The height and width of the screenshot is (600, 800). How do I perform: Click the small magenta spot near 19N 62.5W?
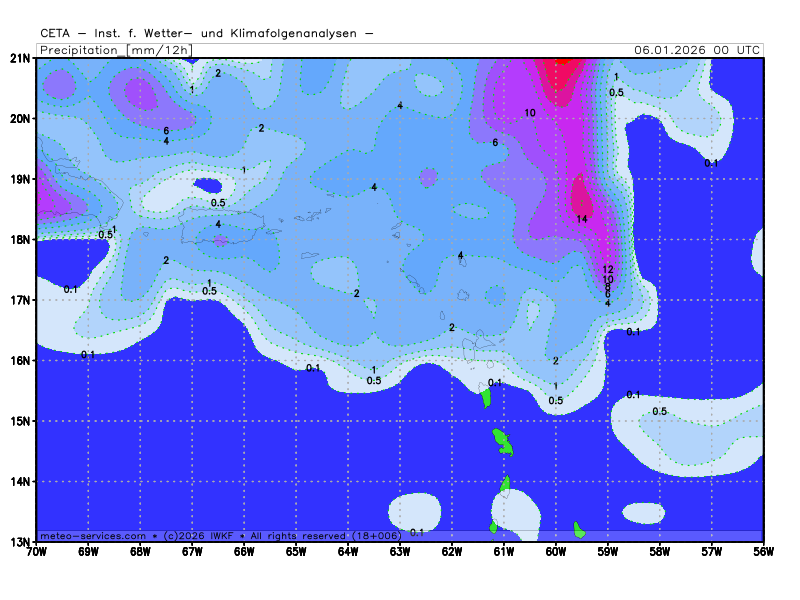click(x=428, y=178)
